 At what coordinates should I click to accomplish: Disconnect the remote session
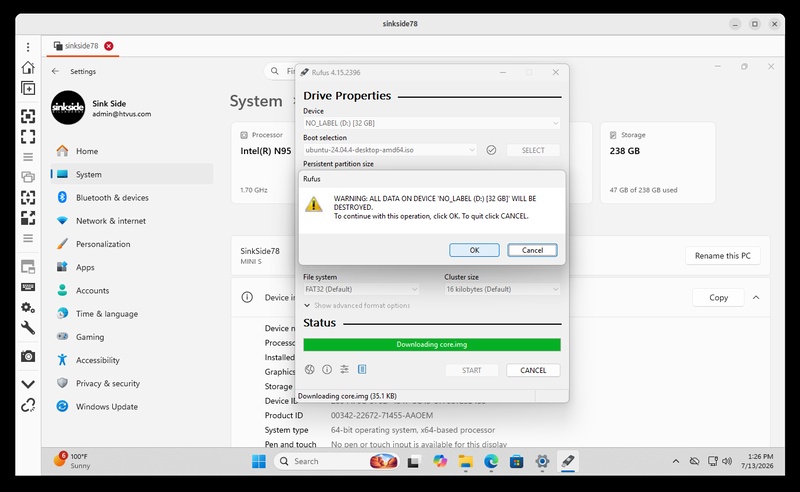28,405
